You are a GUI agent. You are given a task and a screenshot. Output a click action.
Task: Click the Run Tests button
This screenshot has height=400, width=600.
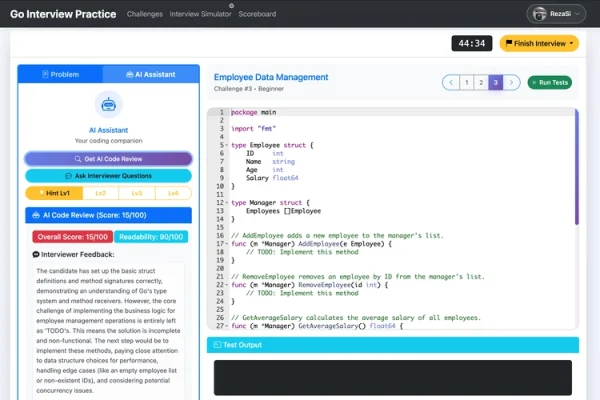point(550,82)
